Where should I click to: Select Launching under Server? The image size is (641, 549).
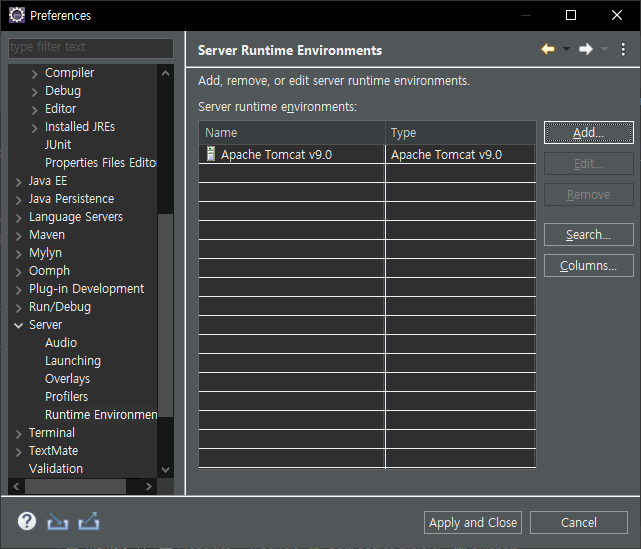(x=73, y=361)
